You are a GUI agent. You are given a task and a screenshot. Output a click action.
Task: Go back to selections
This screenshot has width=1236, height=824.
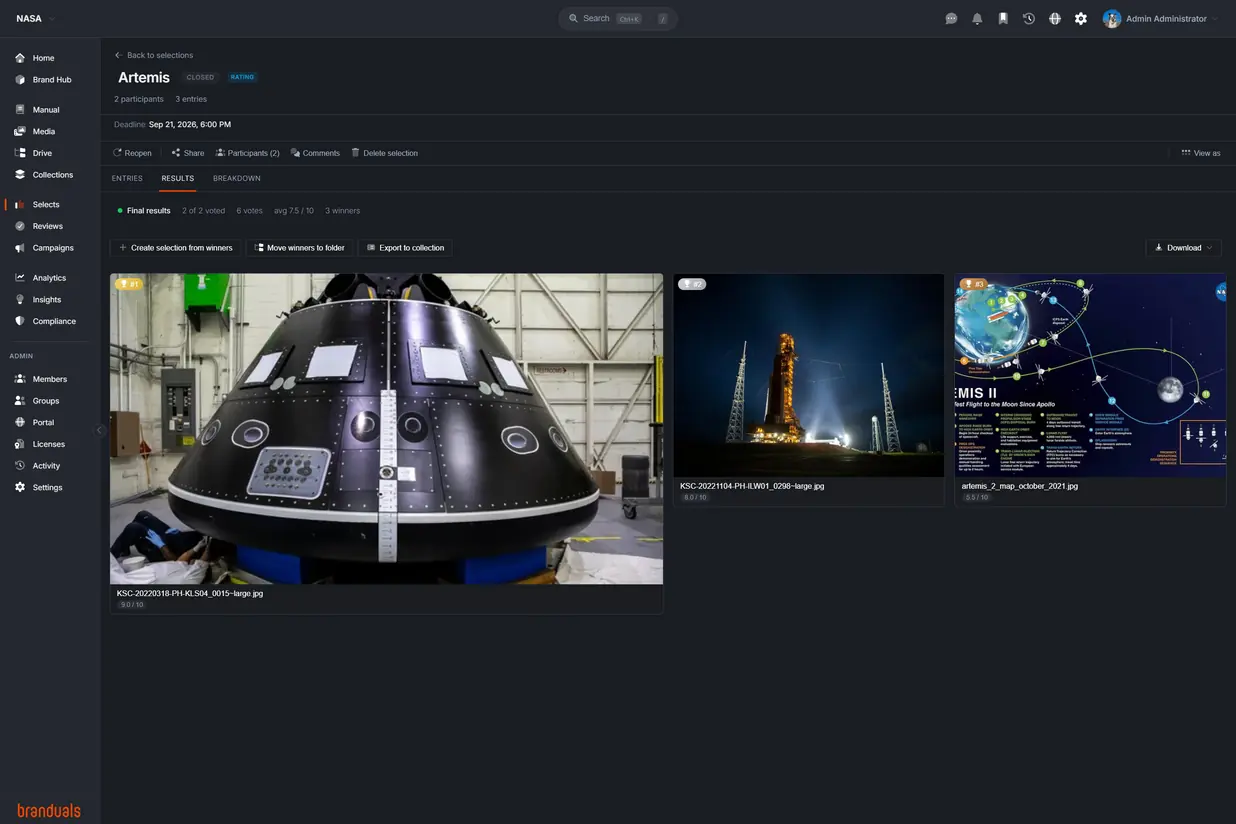tap(154, 55)
